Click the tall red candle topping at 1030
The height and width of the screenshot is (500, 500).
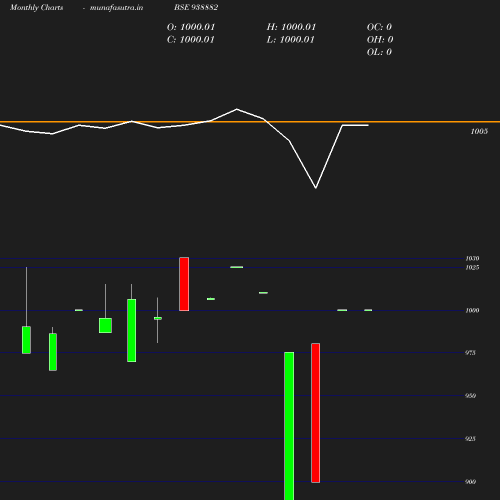click(184, 284)
